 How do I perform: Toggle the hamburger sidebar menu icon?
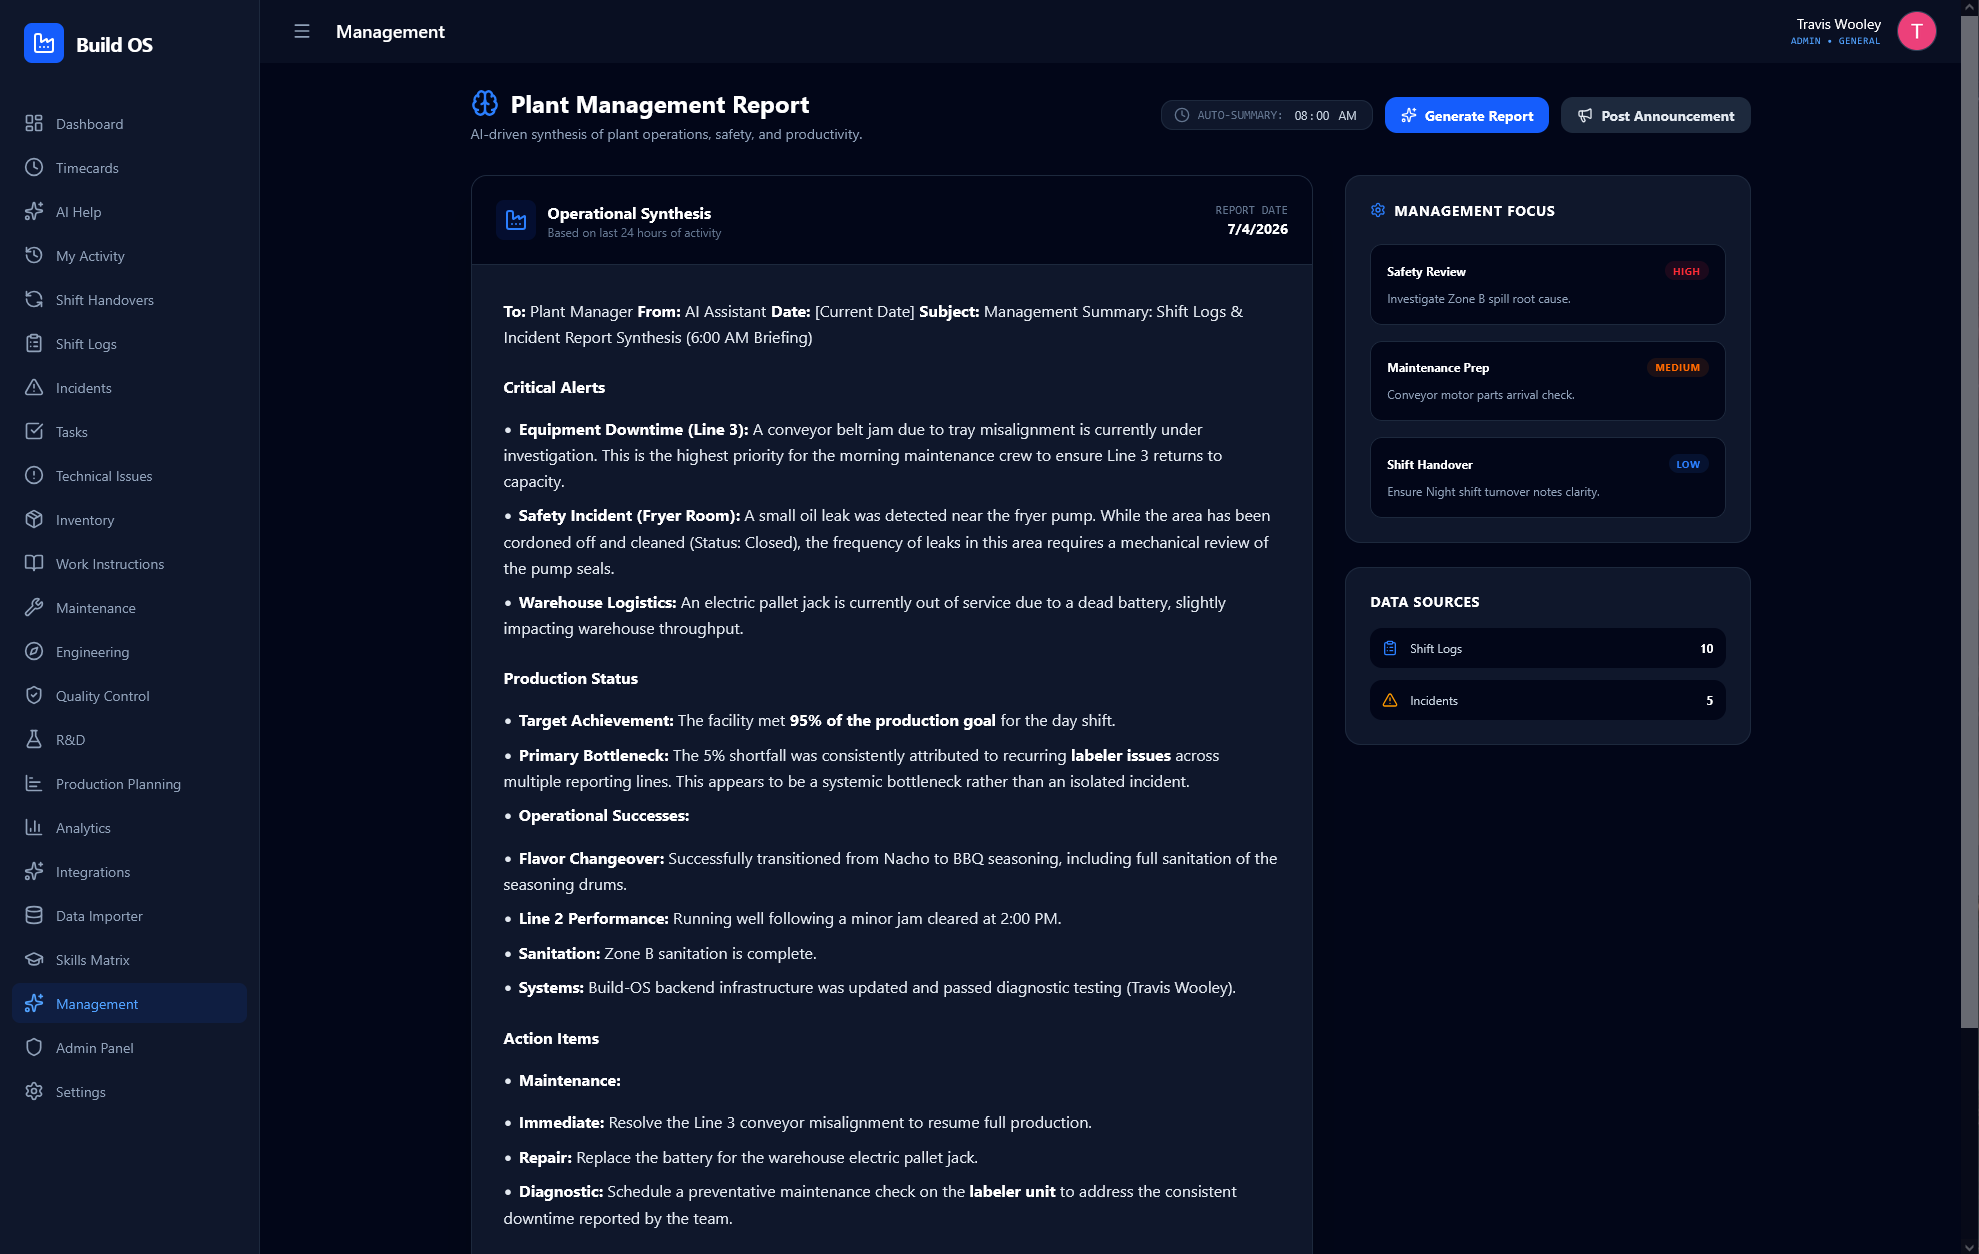(302, 32)
